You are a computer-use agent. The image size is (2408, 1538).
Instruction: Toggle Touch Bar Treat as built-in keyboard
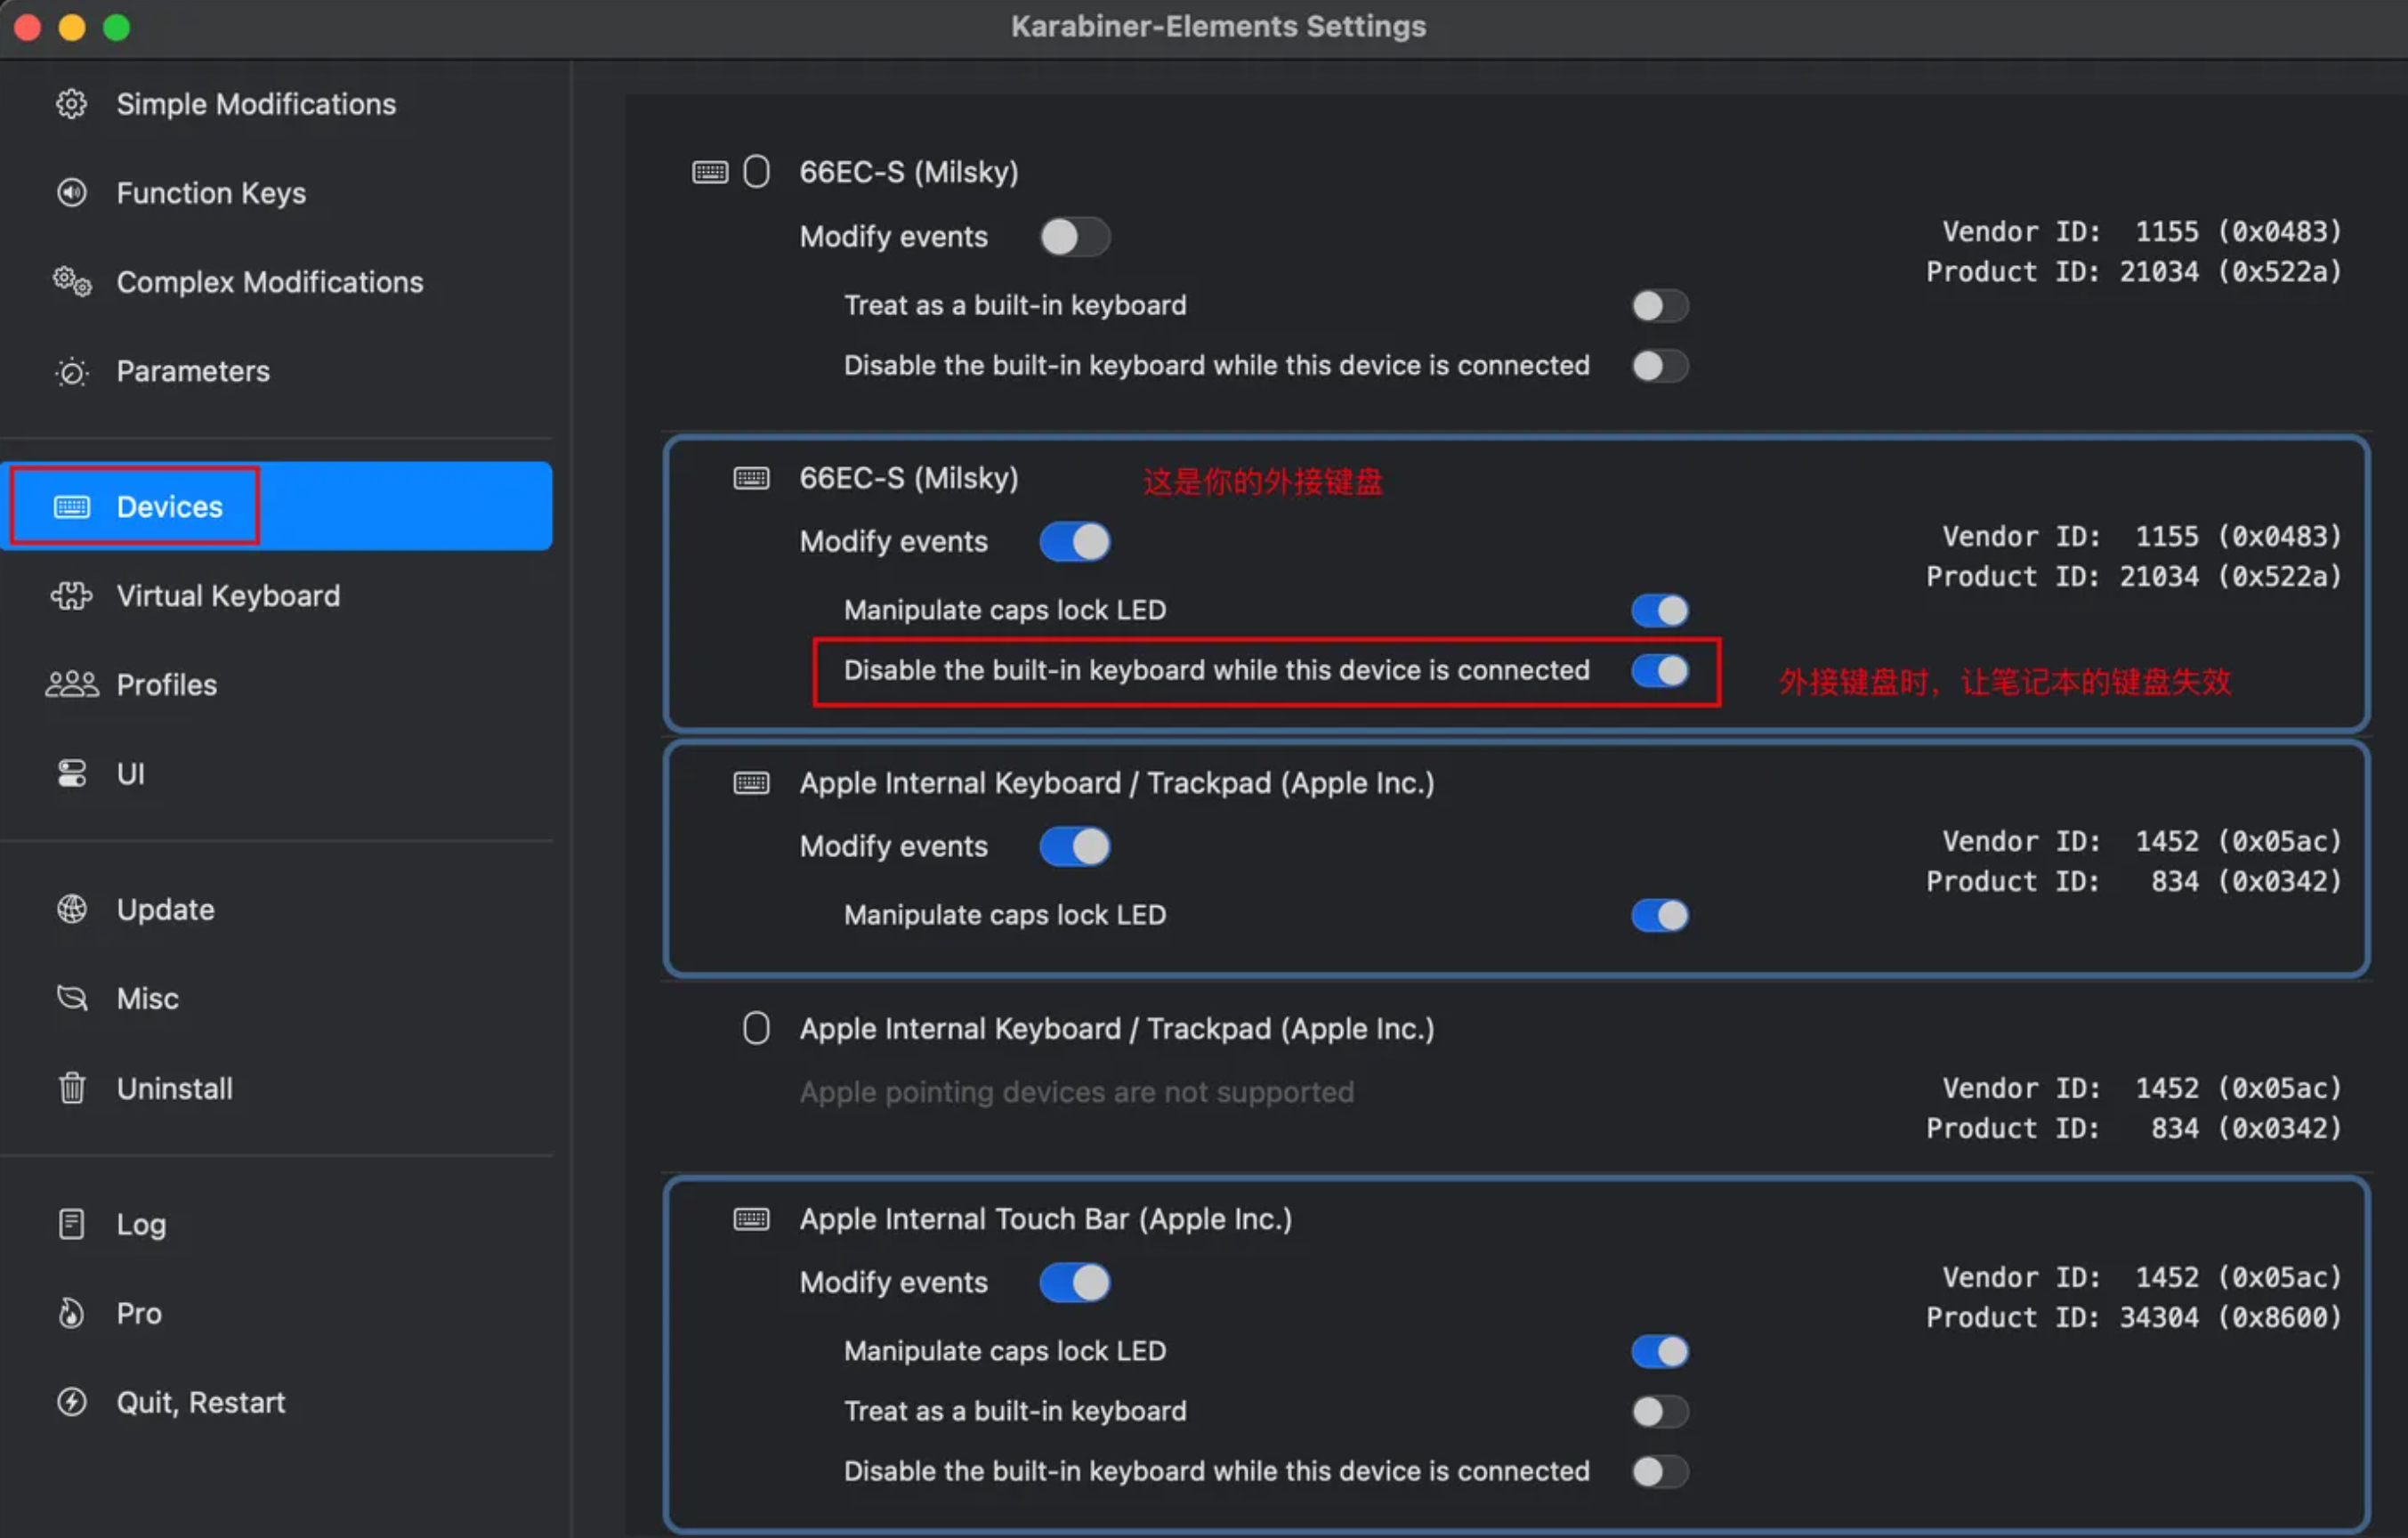1659,1411
